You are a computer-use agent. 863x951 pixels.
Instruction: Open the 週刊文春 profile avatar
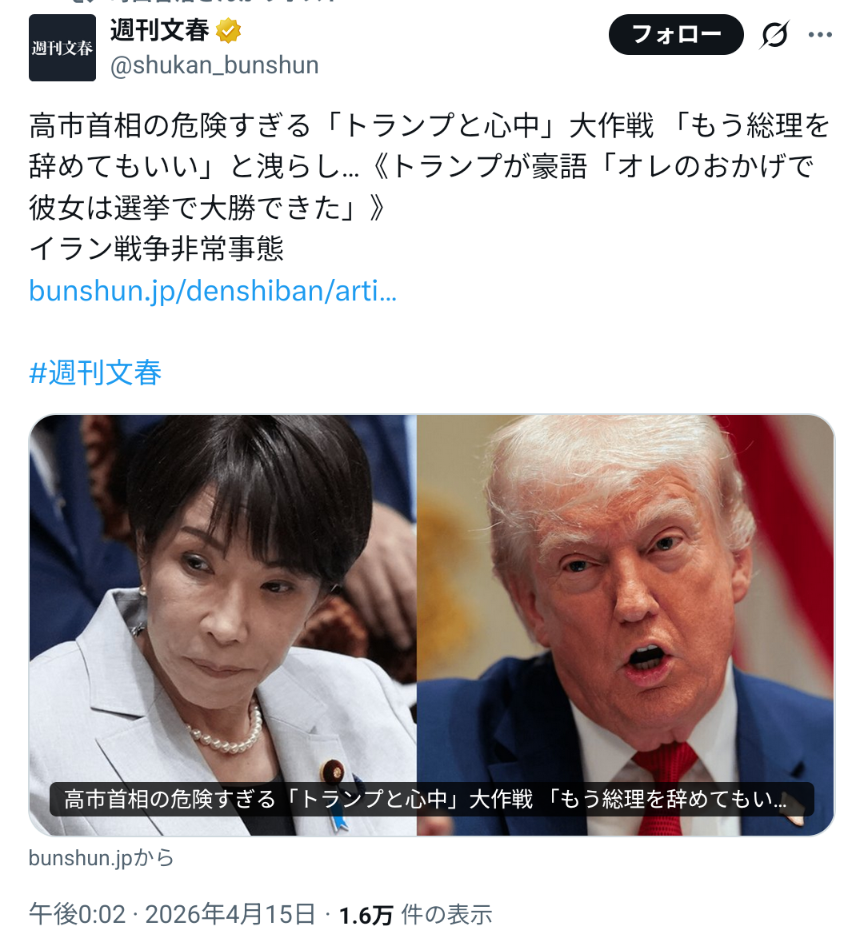pos(62,48)
